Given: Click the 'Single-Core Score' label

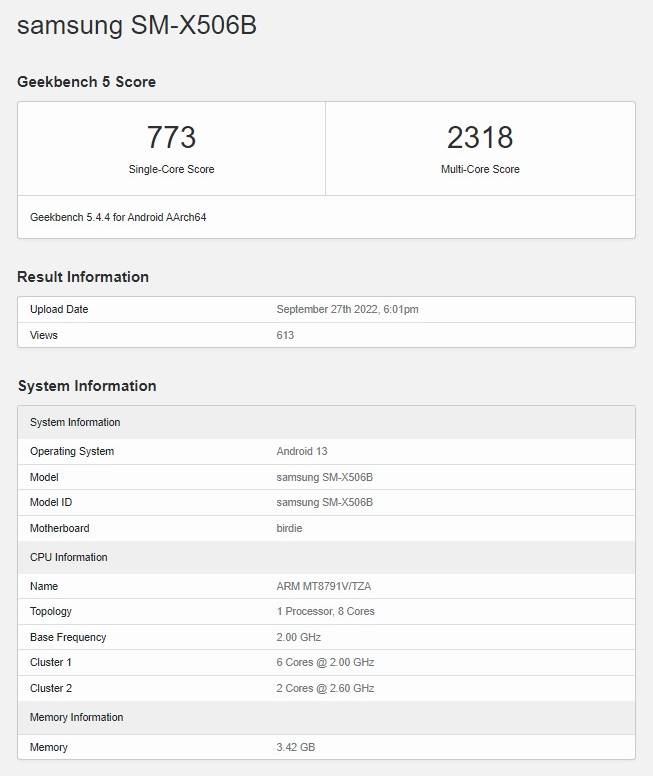Looking at the screenshot, I should coord(171,169).
